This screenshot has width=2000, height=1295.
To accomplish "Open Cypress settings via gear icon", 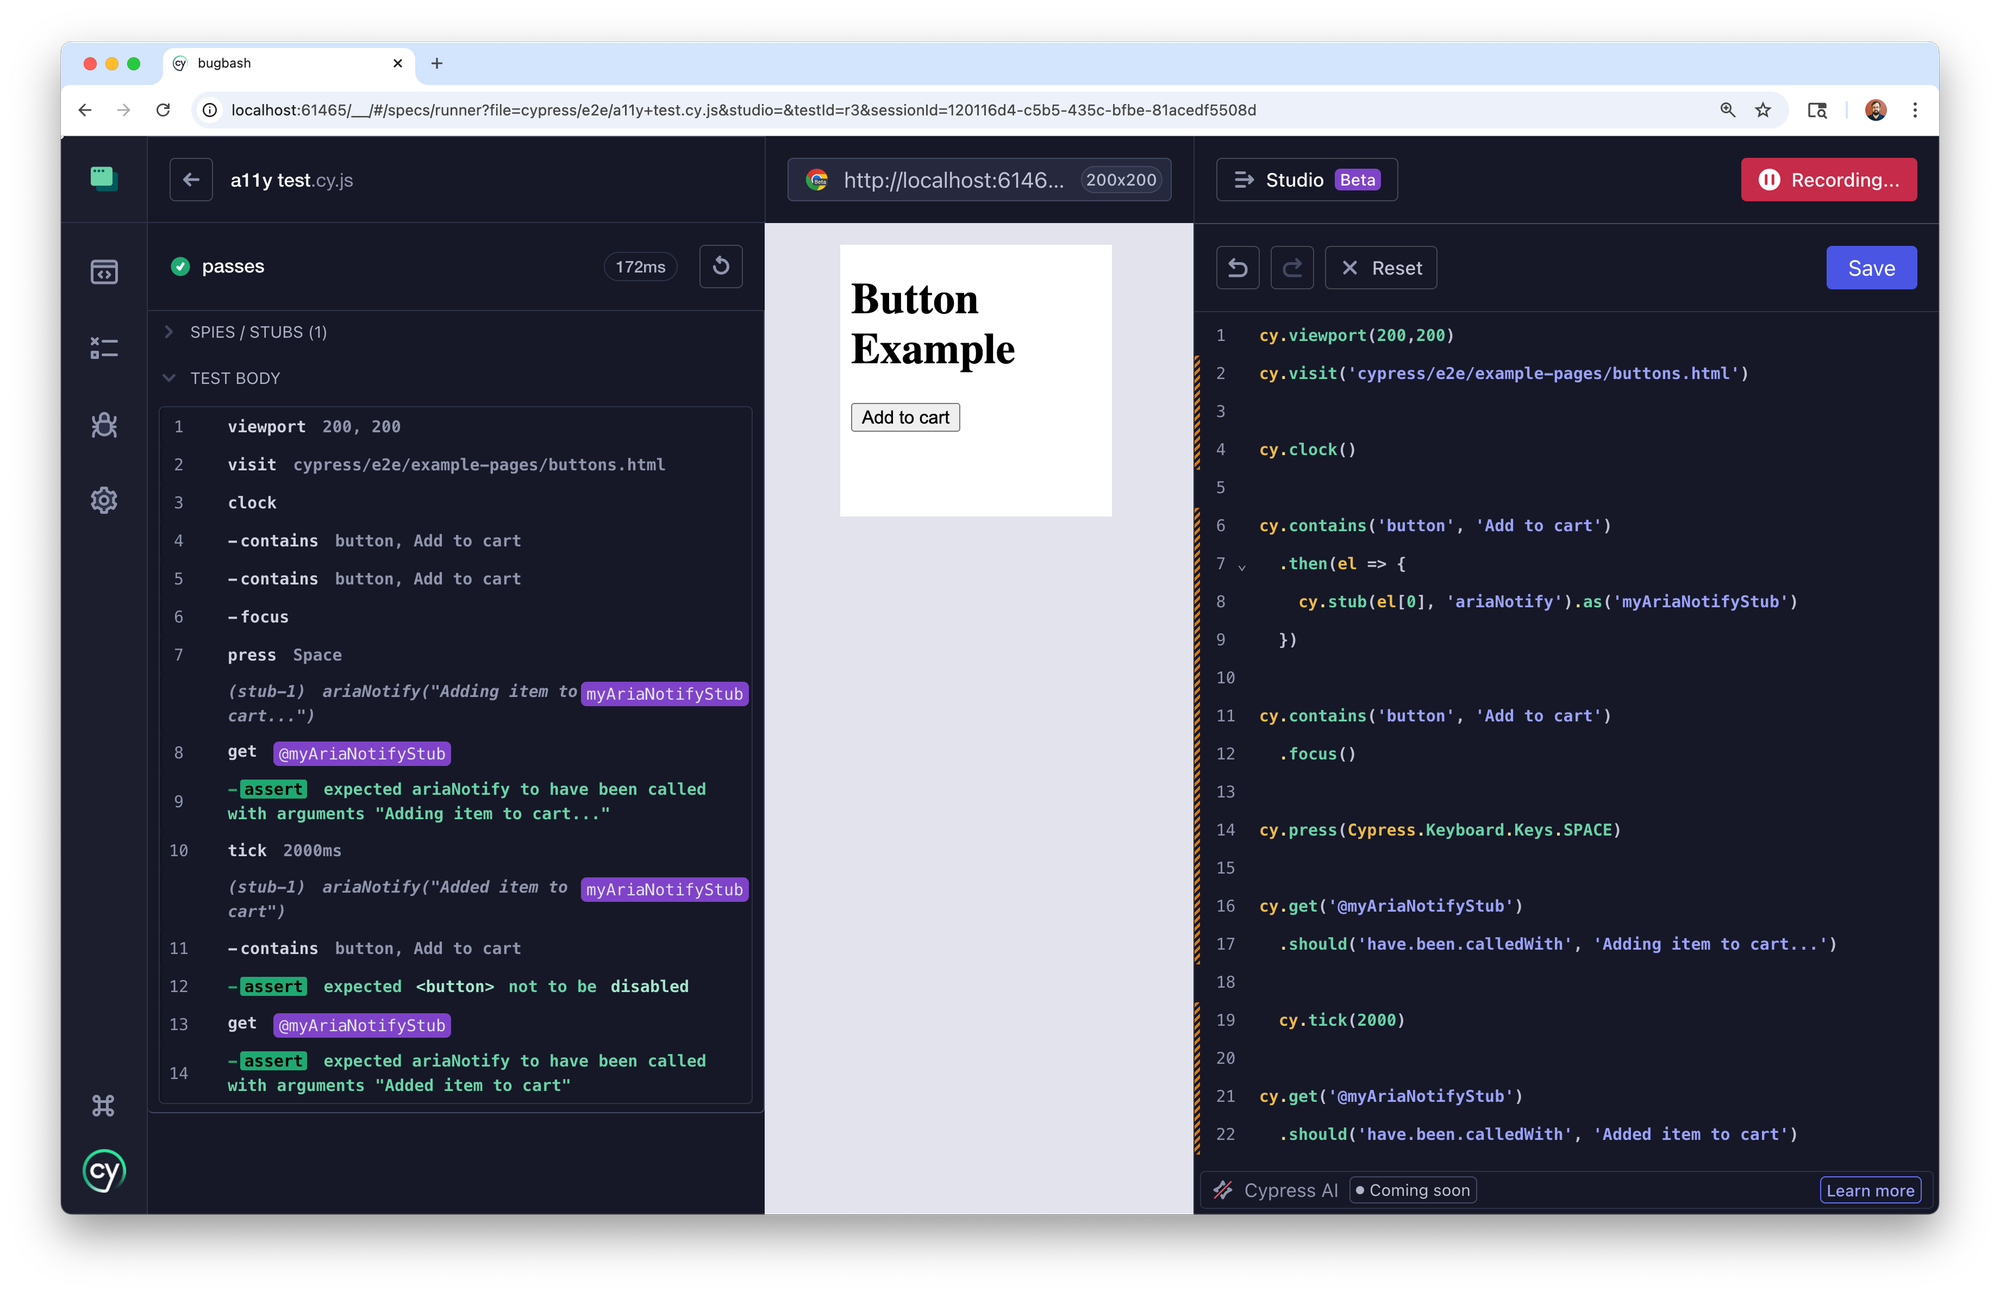I will pos(104,500).
